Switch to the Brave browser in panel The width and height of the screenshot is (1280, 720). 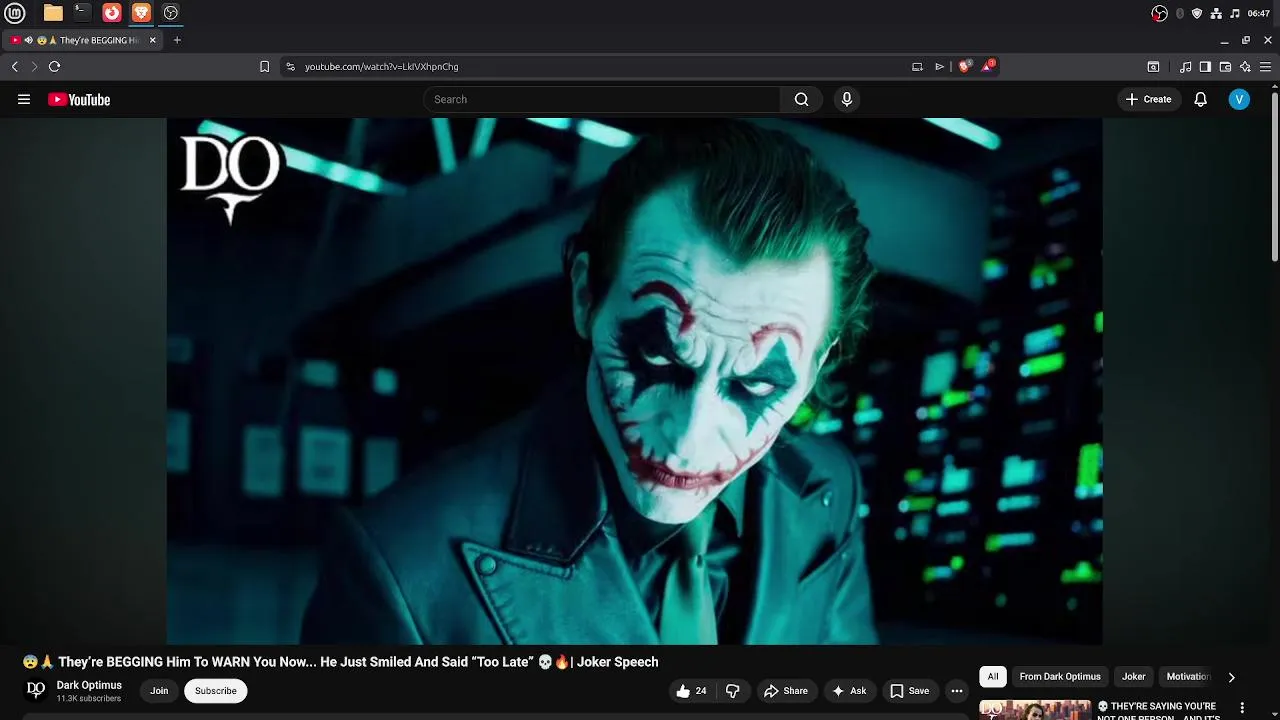tap(141, 13)
